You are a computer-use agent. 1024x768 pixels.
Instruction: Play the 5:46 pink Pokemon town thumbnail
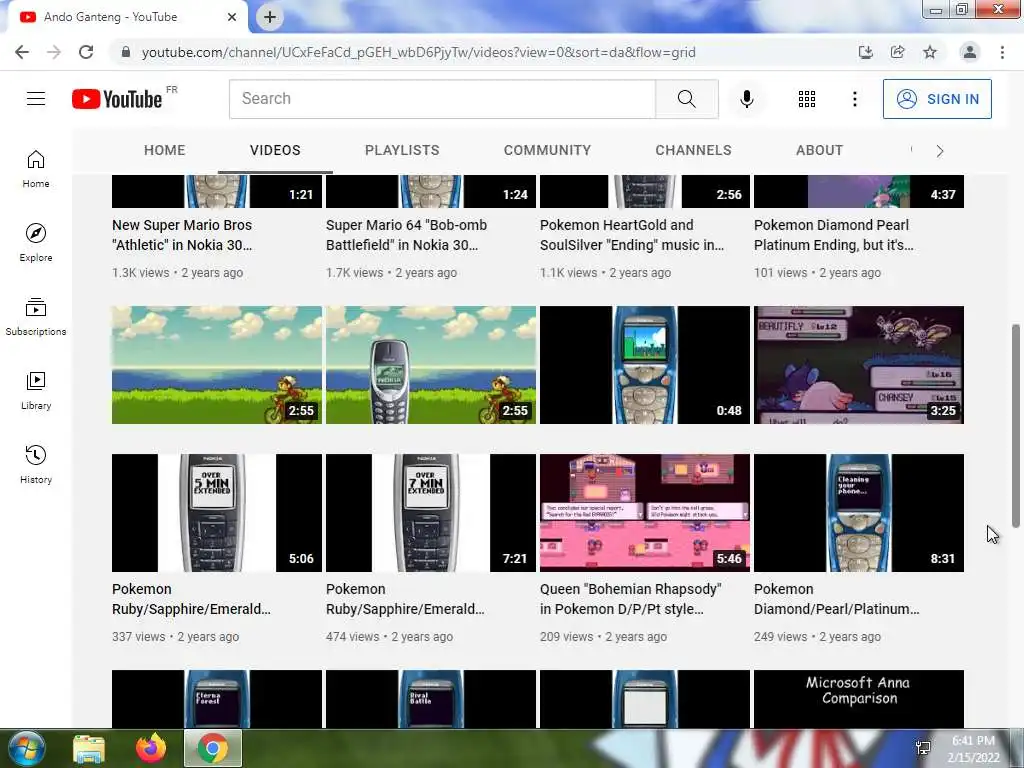645,513
